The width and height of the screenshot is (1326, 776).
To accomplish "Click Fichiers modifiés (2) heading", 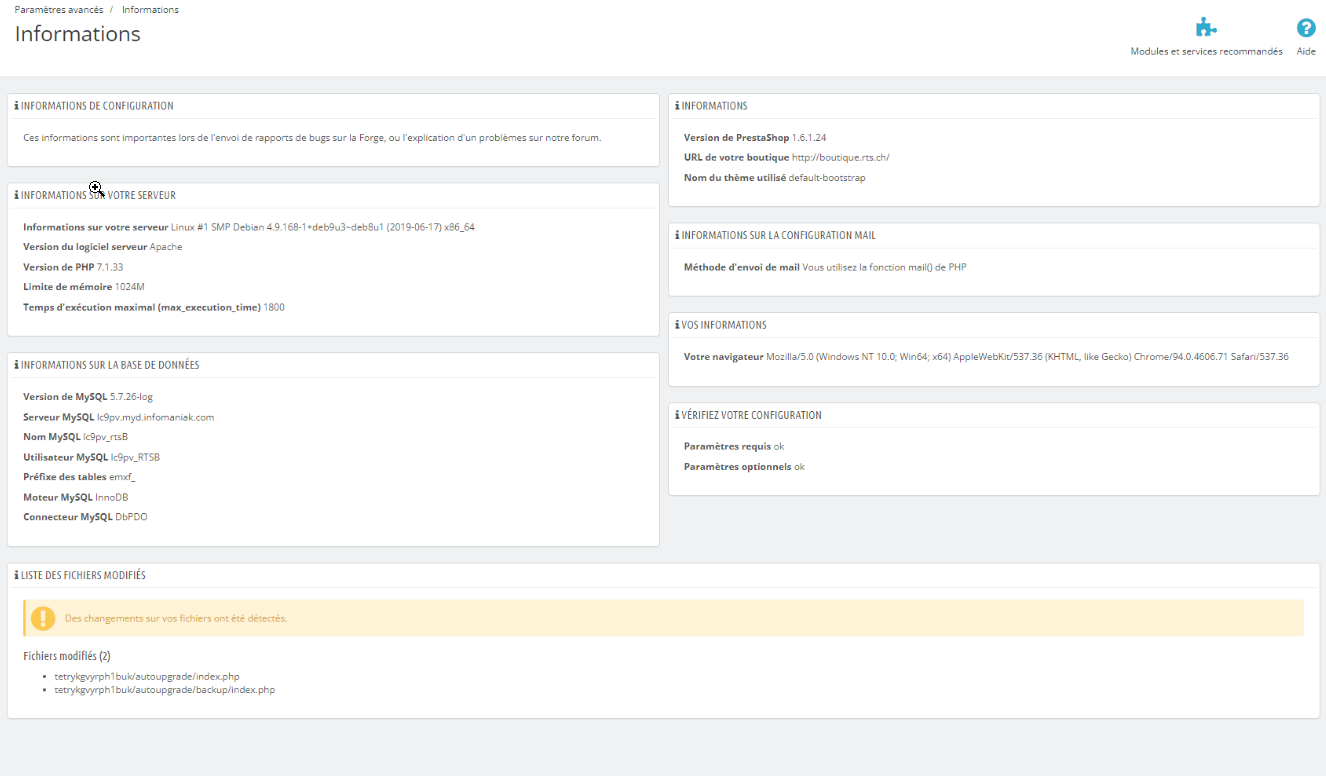I will click(67, 656).
